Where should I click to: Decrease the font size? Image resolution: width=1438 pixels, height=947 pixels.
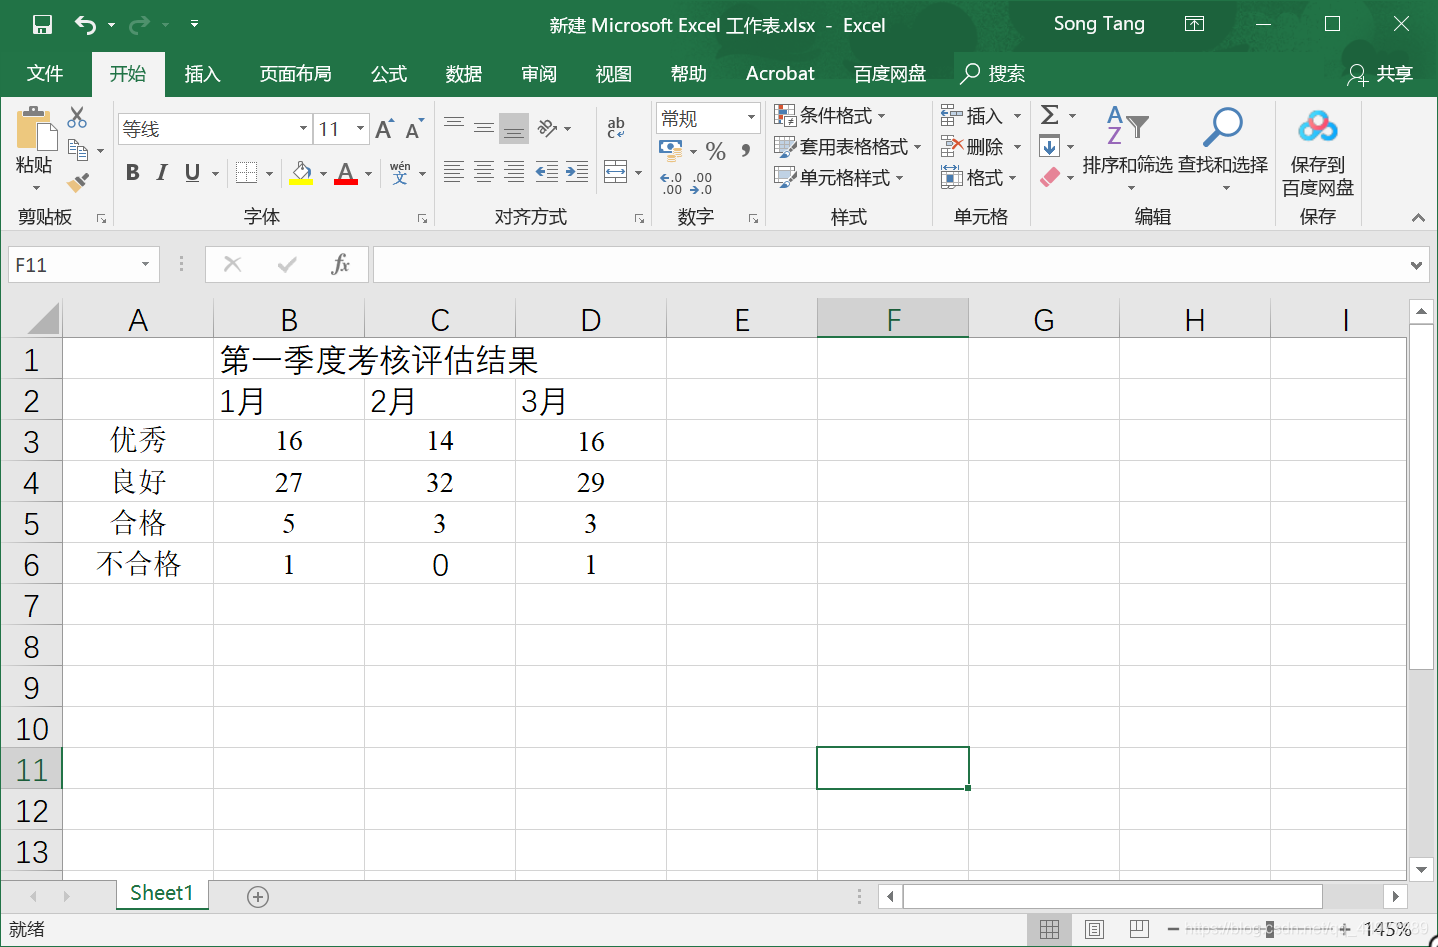[413, 129]
